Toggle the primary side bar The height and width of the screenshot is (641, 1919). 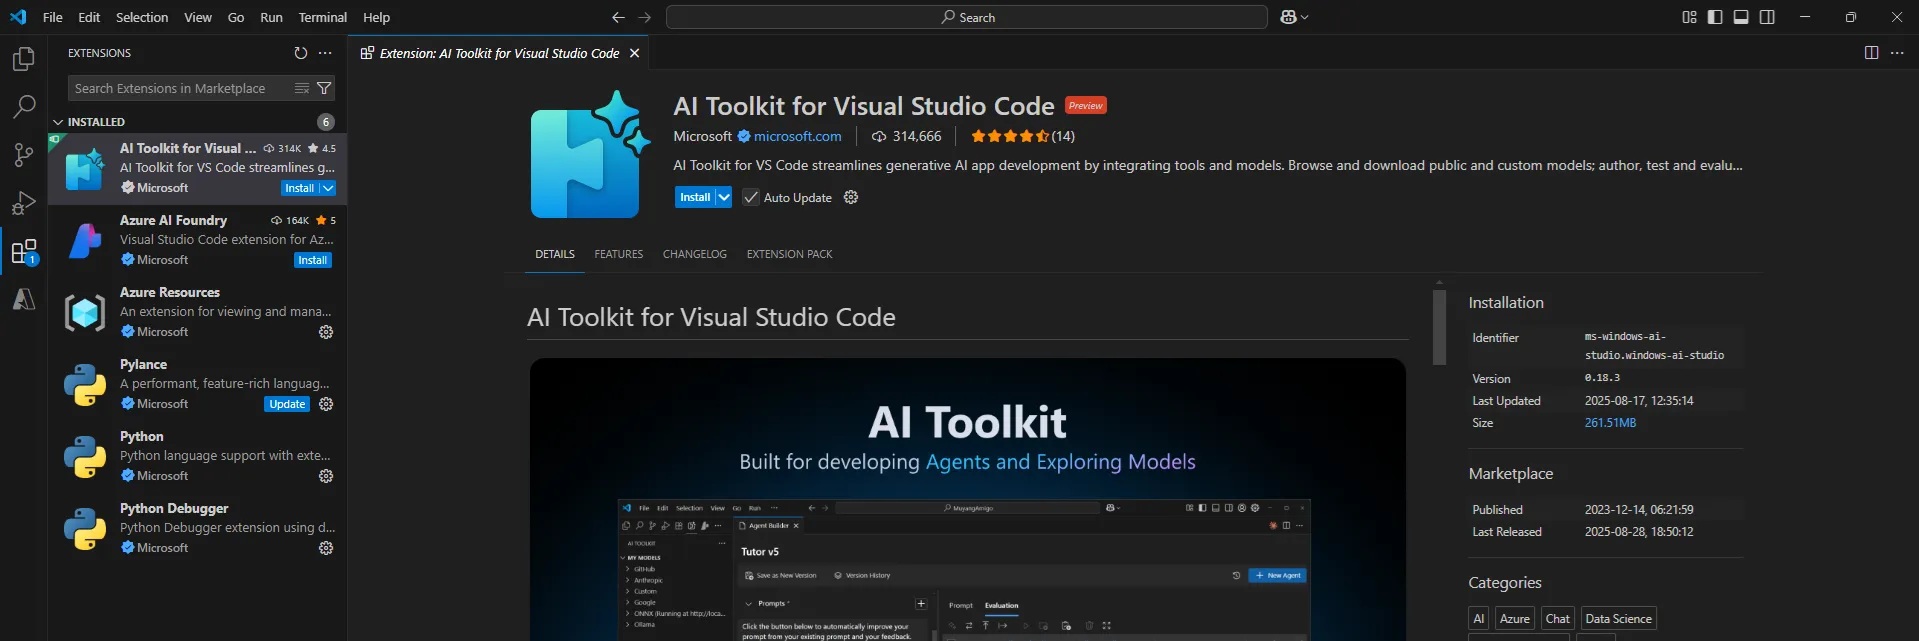(1715, 17)
